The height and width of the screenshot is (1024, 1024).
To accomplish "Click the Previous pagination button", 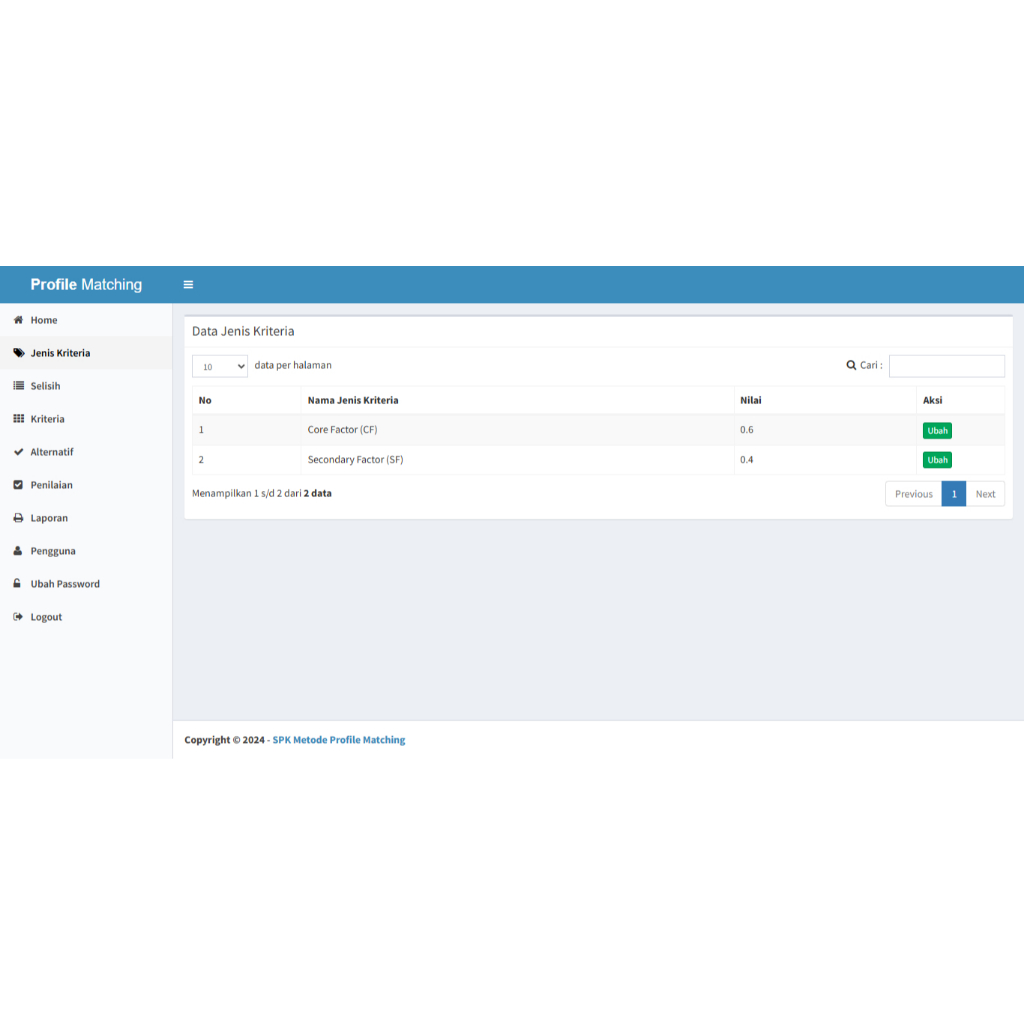I will click(914, 494).
